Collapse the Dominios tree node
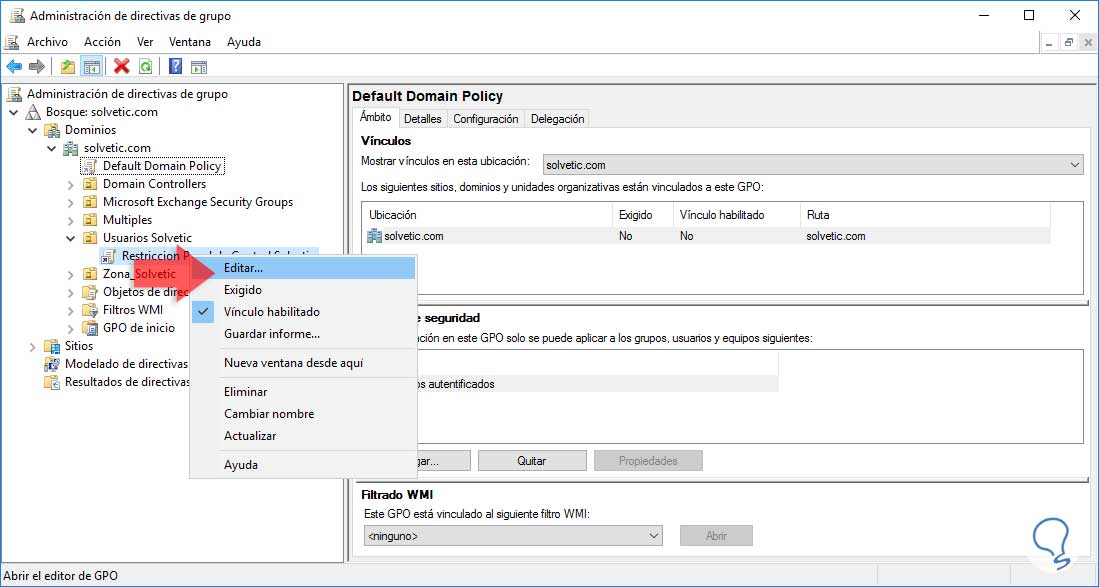Image resolution: width=1099 pixels, height=587 pixels. coord(33,130)
